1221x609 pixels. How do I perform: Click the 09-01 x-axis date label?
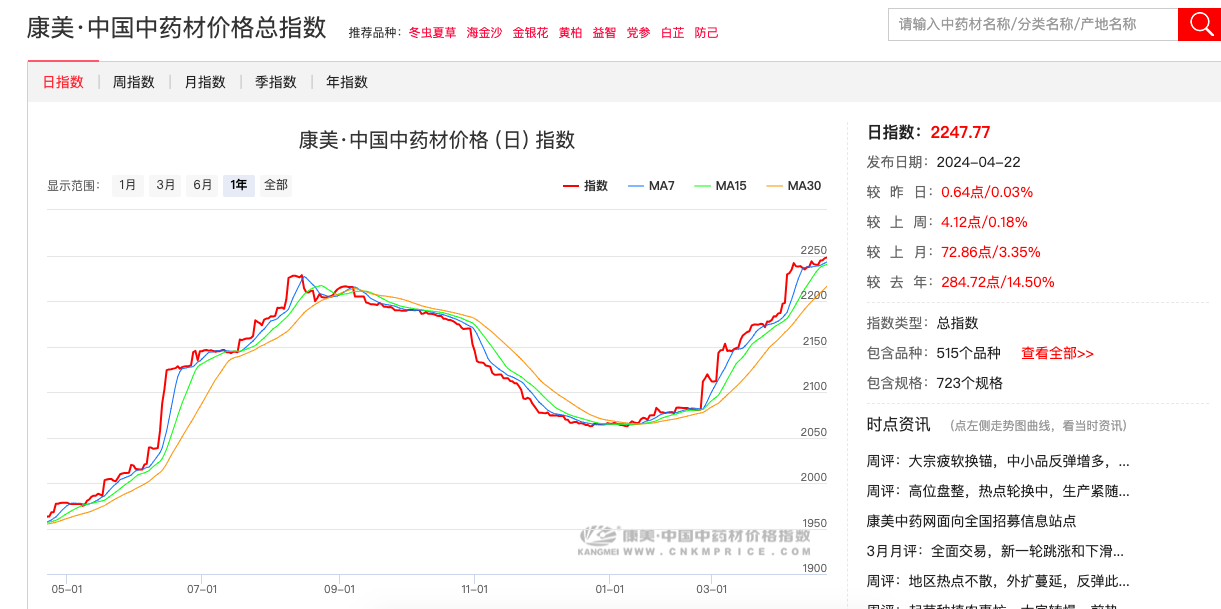[339, 589]
